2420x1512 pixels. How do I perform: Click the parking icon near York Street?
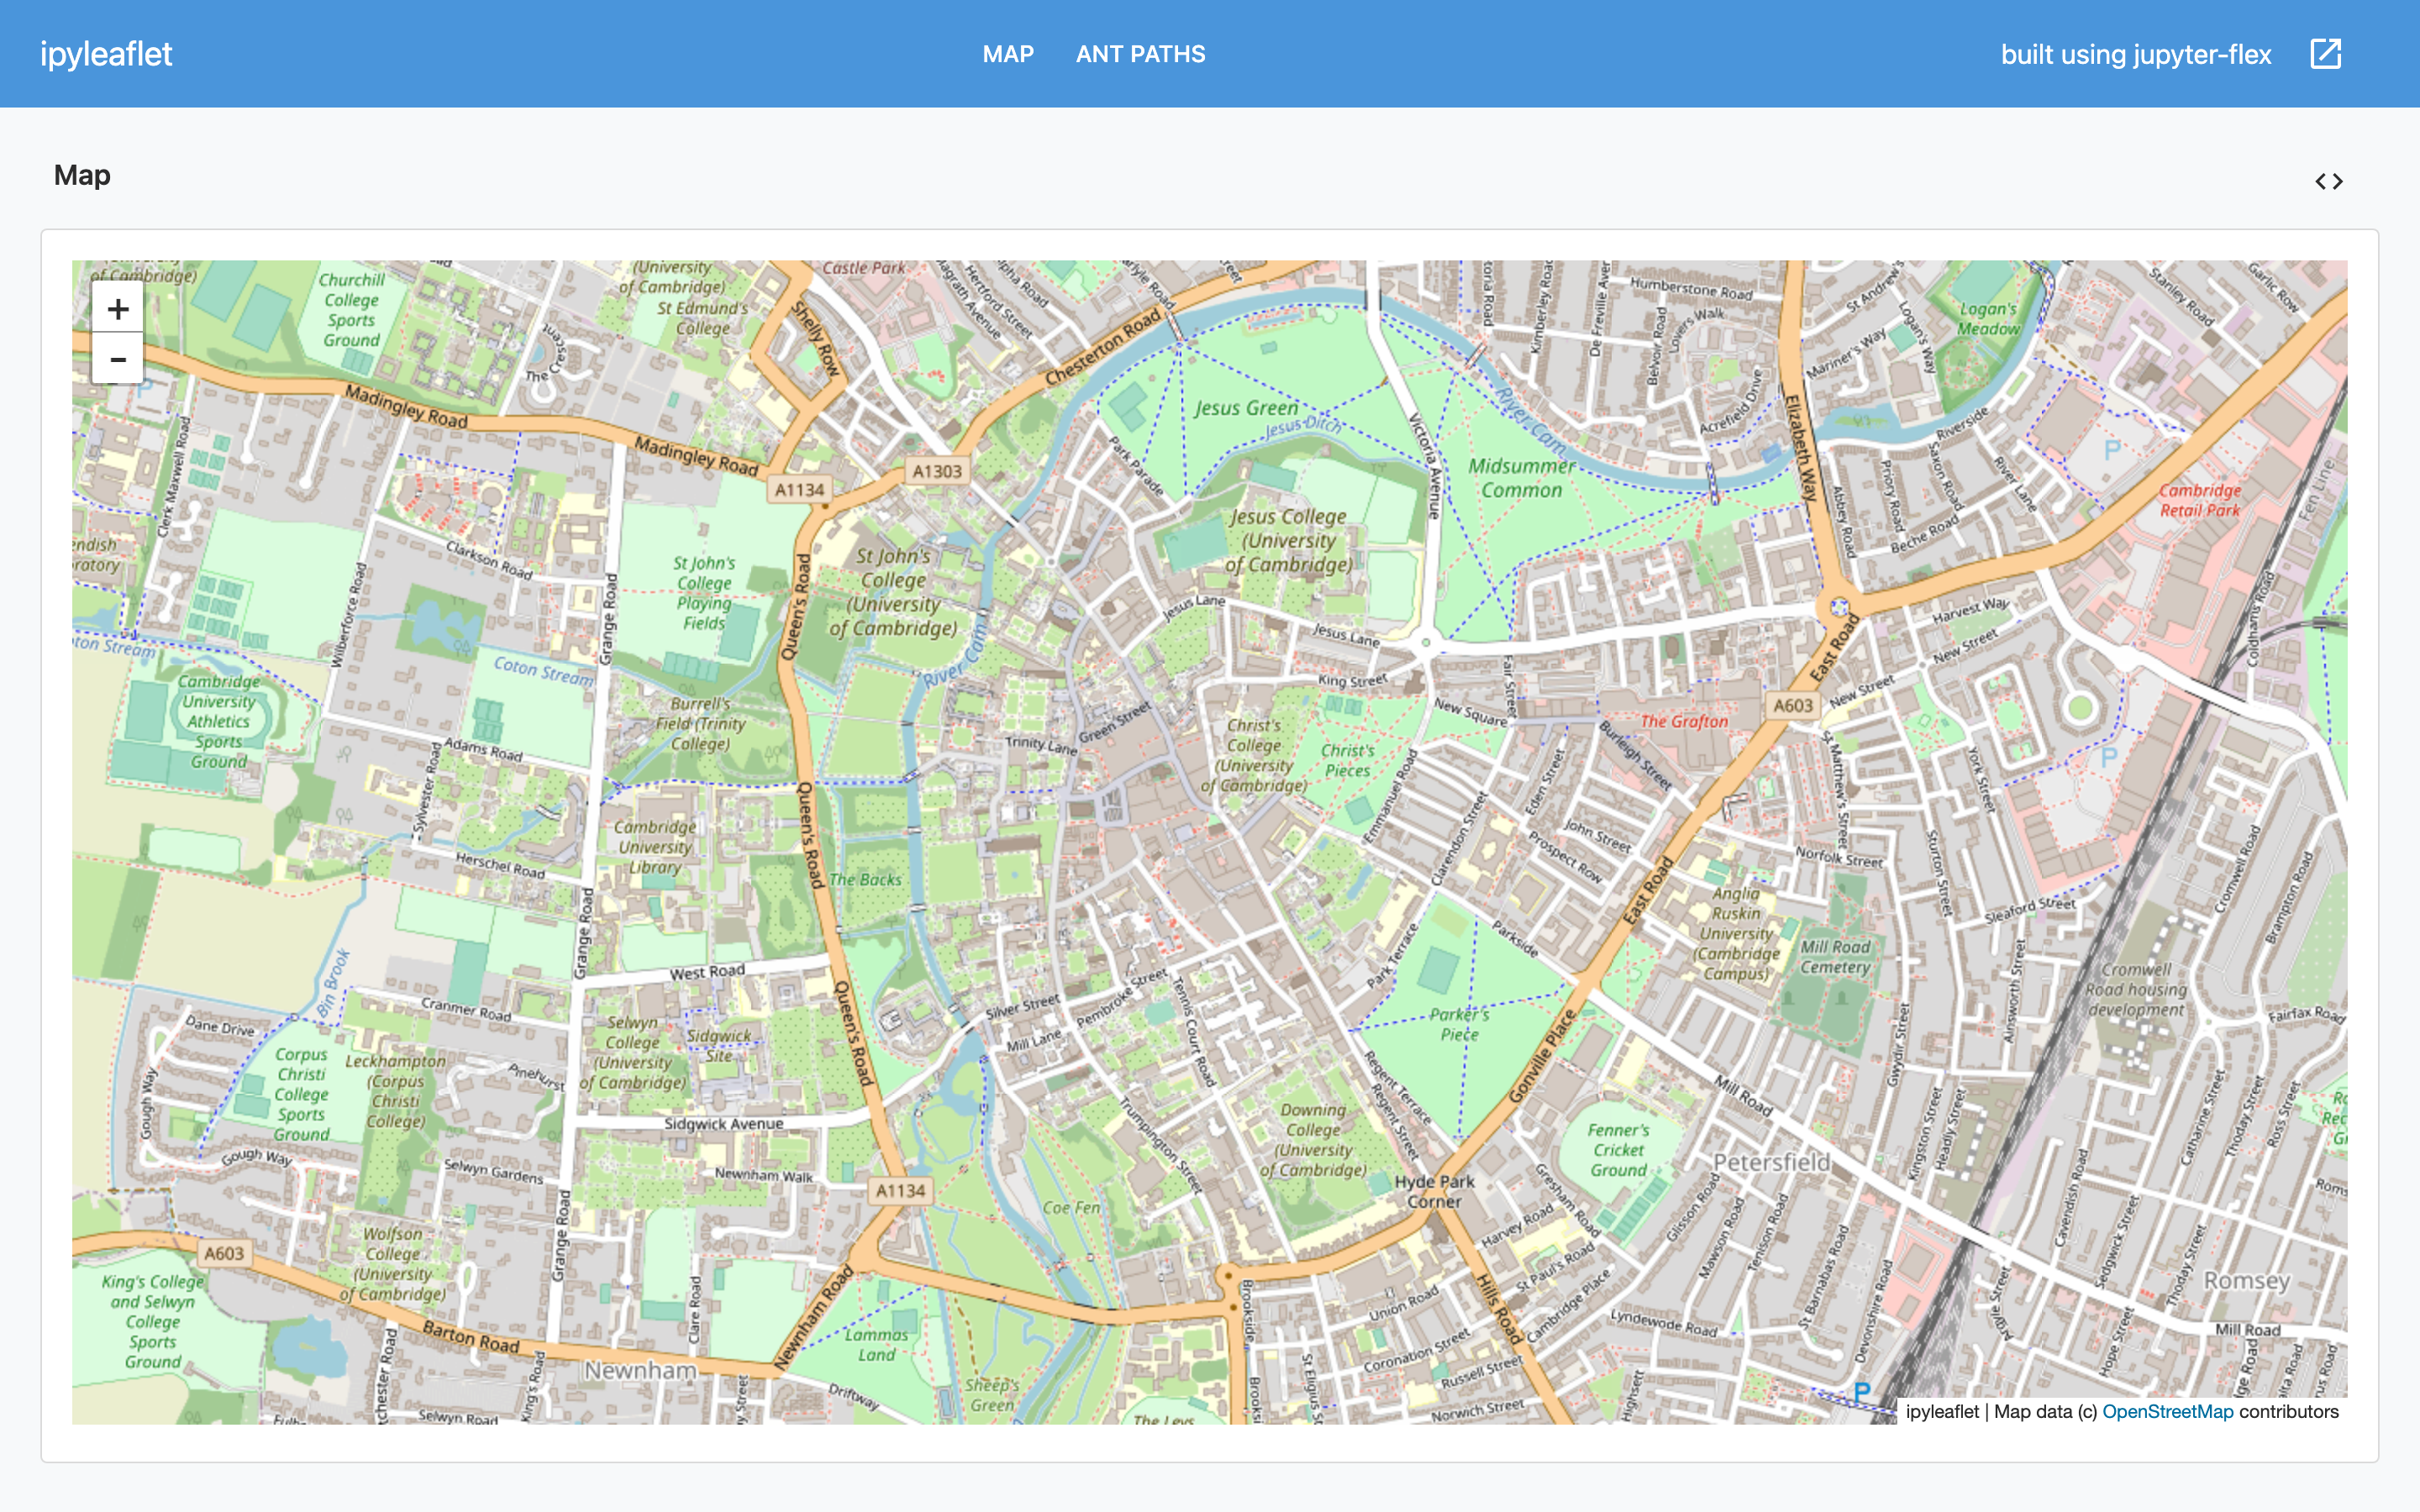2108,757
